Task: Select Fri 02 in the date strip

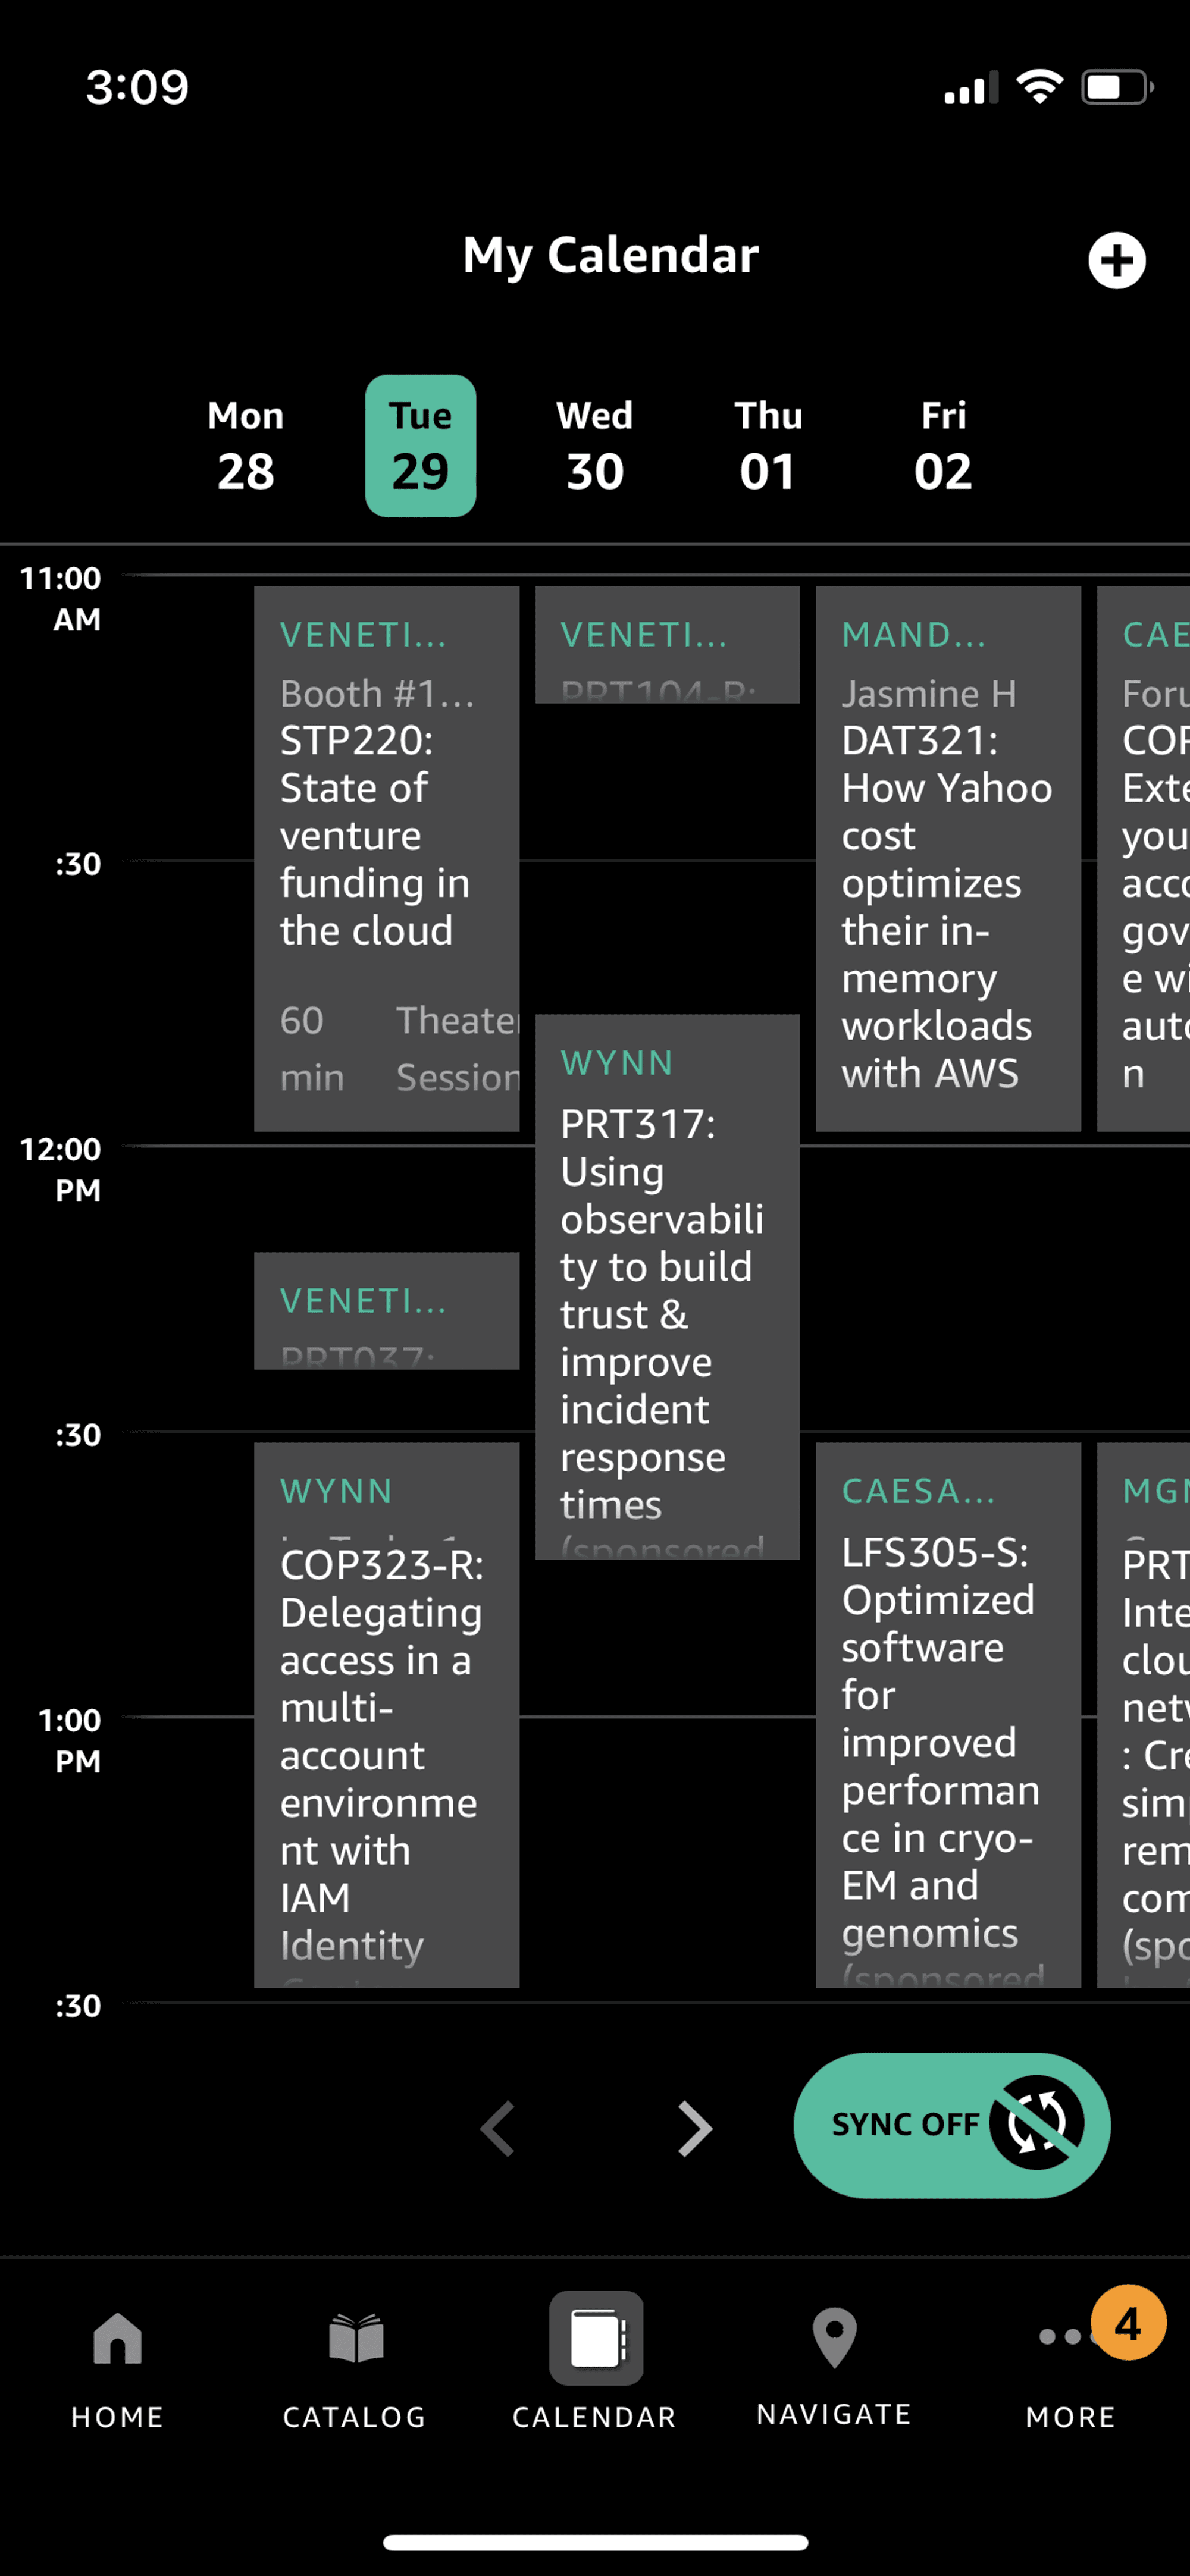Action: tap(942, 446)
